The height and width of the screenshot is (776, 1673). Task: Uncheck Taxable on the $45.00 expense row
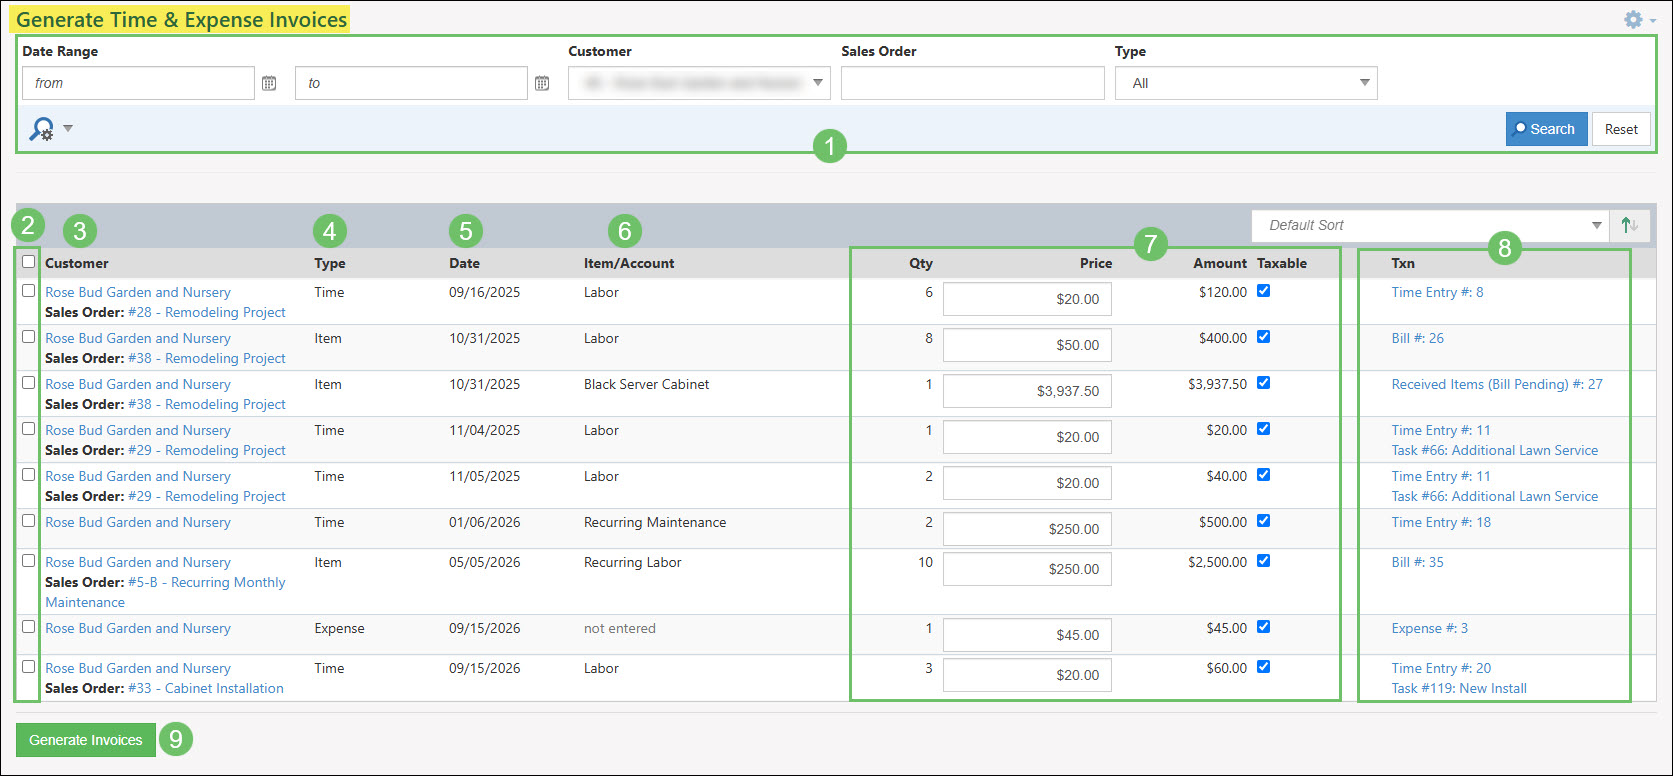click(1264, 627)
